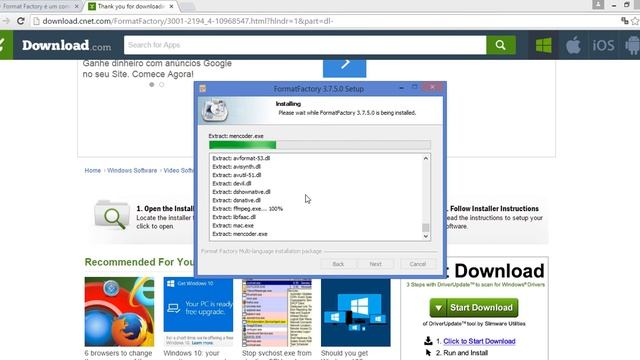Click the Recommended For You heading
The image size is (640, 360).
(x=140, y=262)
